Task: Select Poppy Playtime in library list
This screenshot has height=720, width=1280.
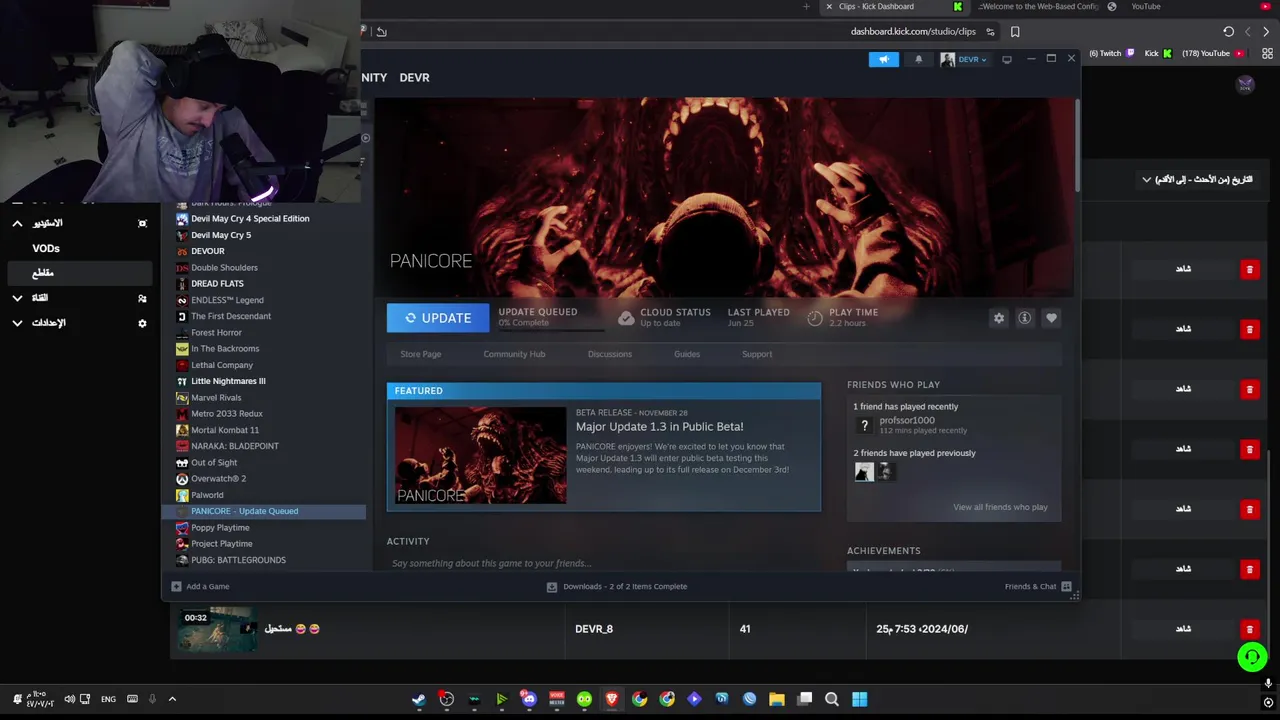Action: [x=220, y=527]
